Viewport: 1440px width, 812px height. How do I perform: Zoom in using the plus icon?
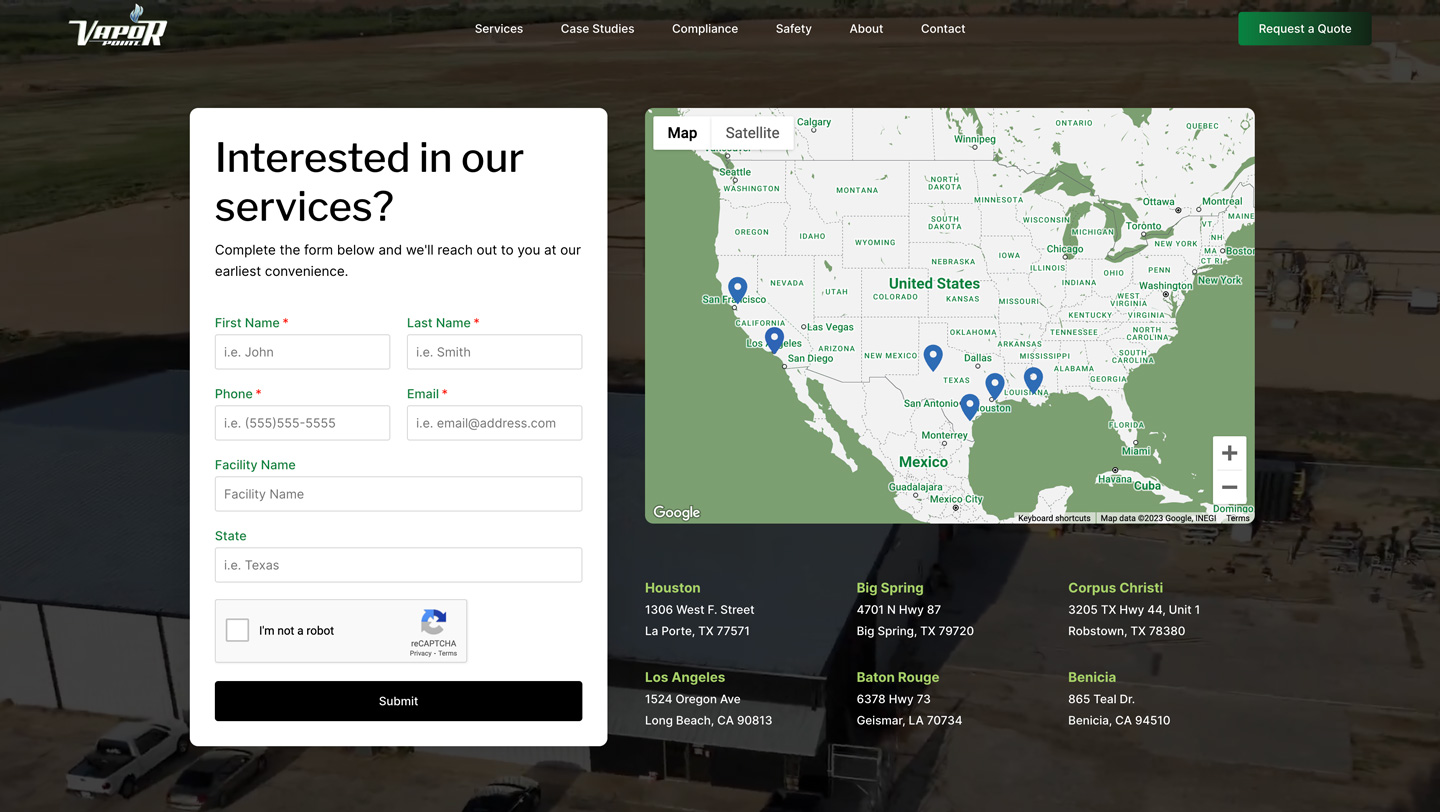1229,452
